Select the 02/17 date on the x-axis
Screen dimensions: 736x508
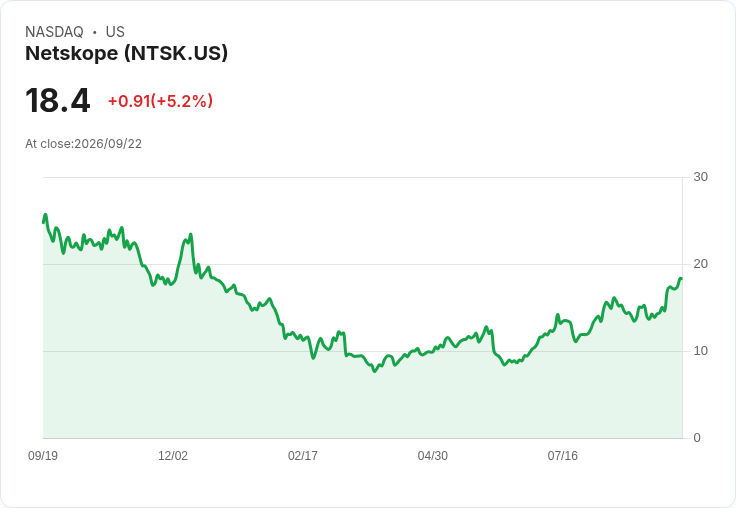303,455
